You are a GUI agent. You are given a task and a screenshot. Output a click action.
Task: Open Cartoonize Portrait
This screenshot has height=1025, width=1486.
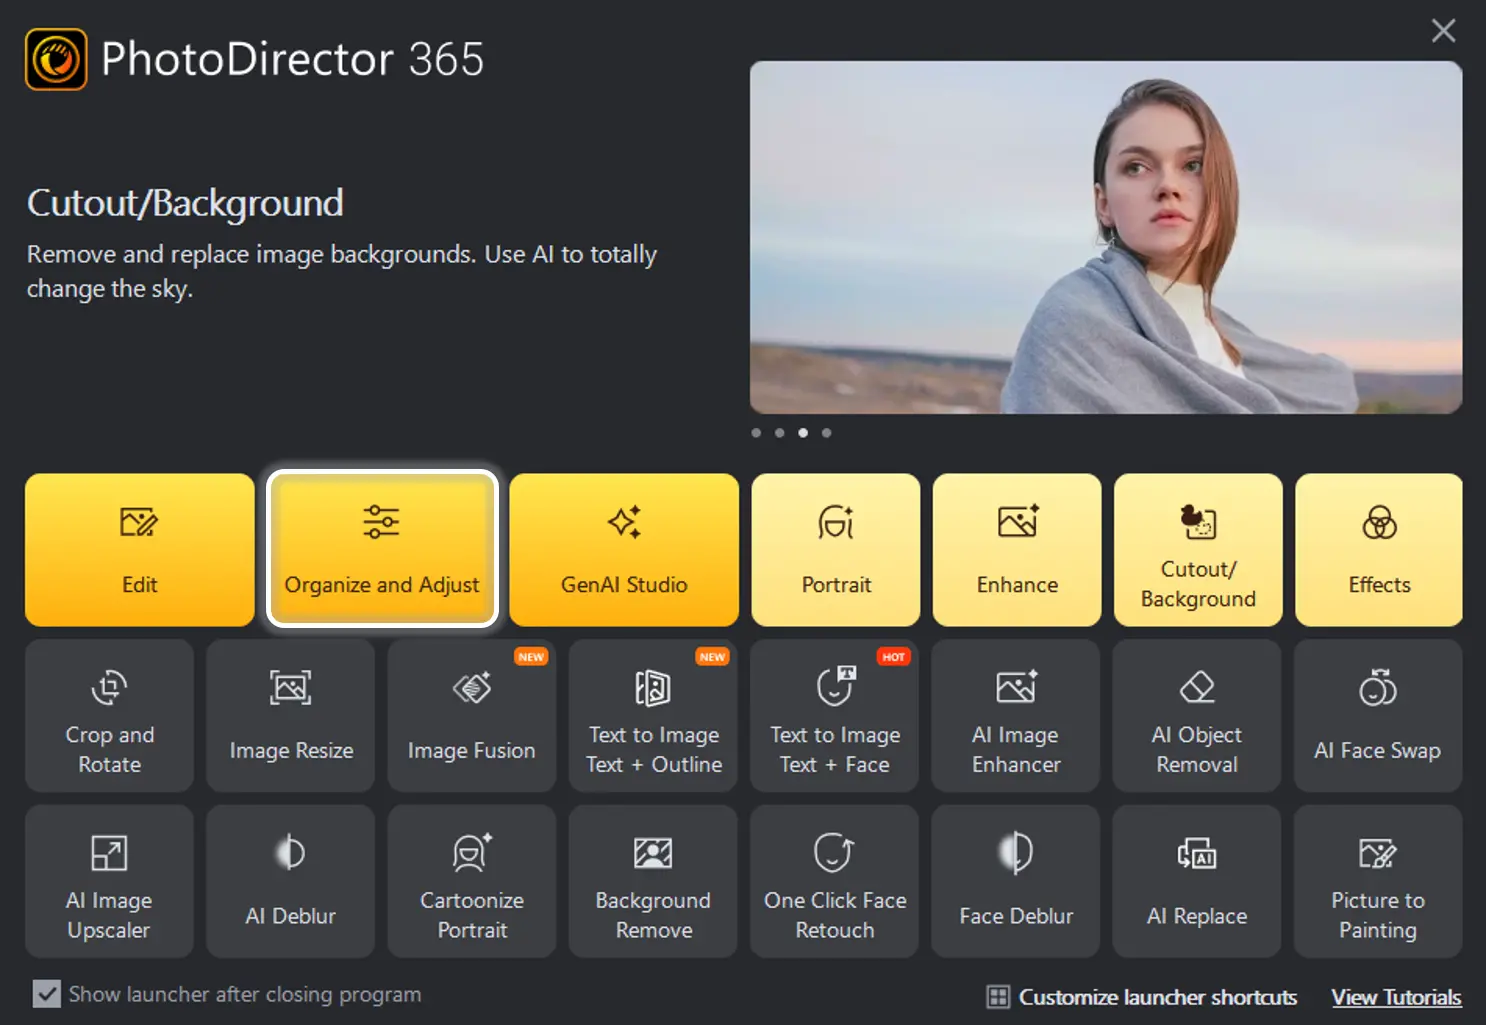coord(471,880)
